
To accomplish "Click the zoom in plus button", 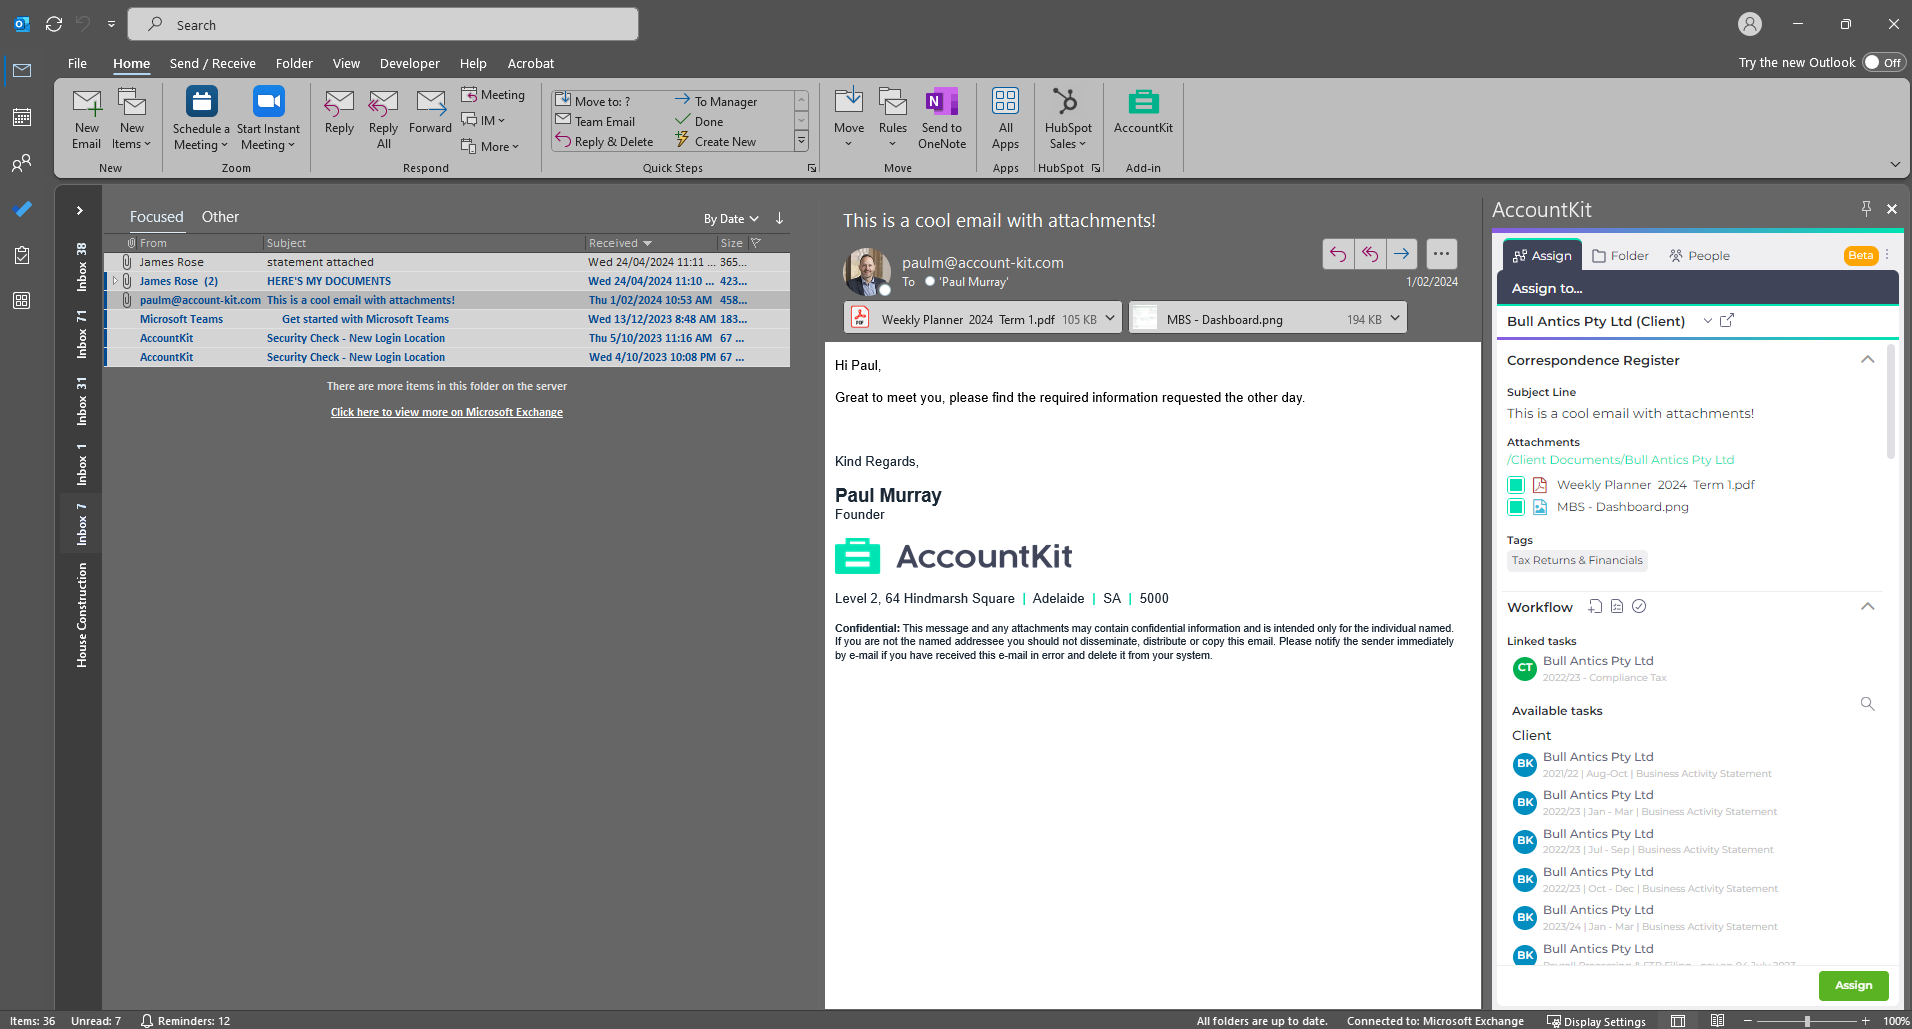I will pyautogui.click(x=1865, y=1021).
